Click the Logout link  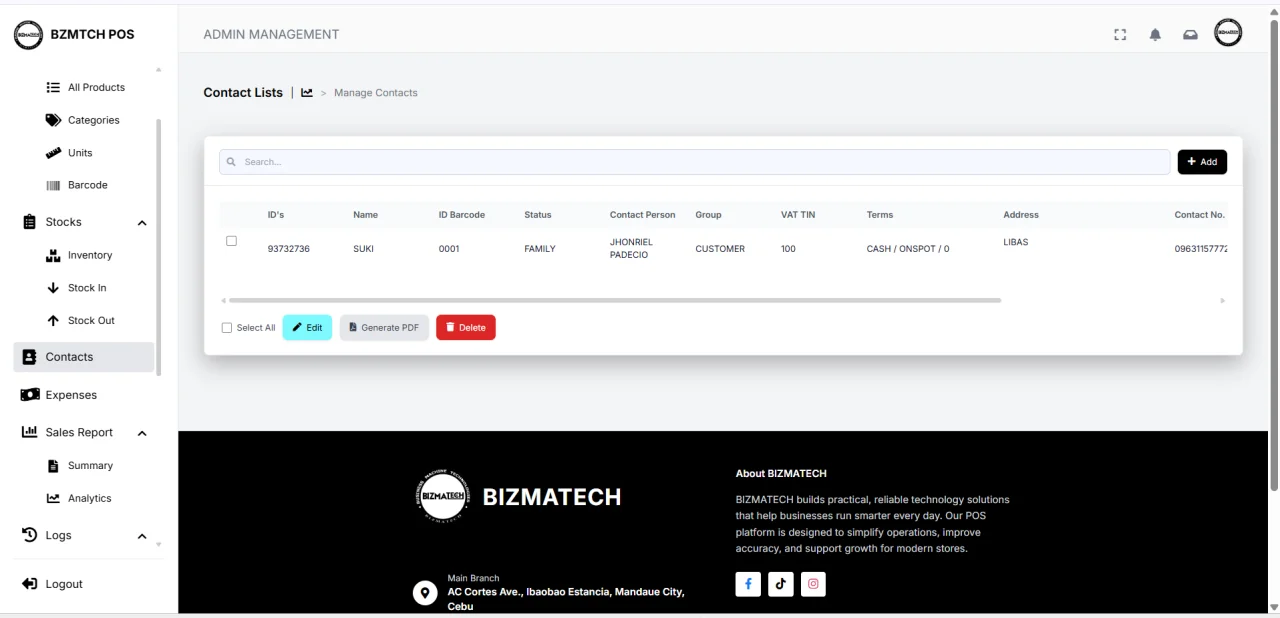click(x=64, y=584)
